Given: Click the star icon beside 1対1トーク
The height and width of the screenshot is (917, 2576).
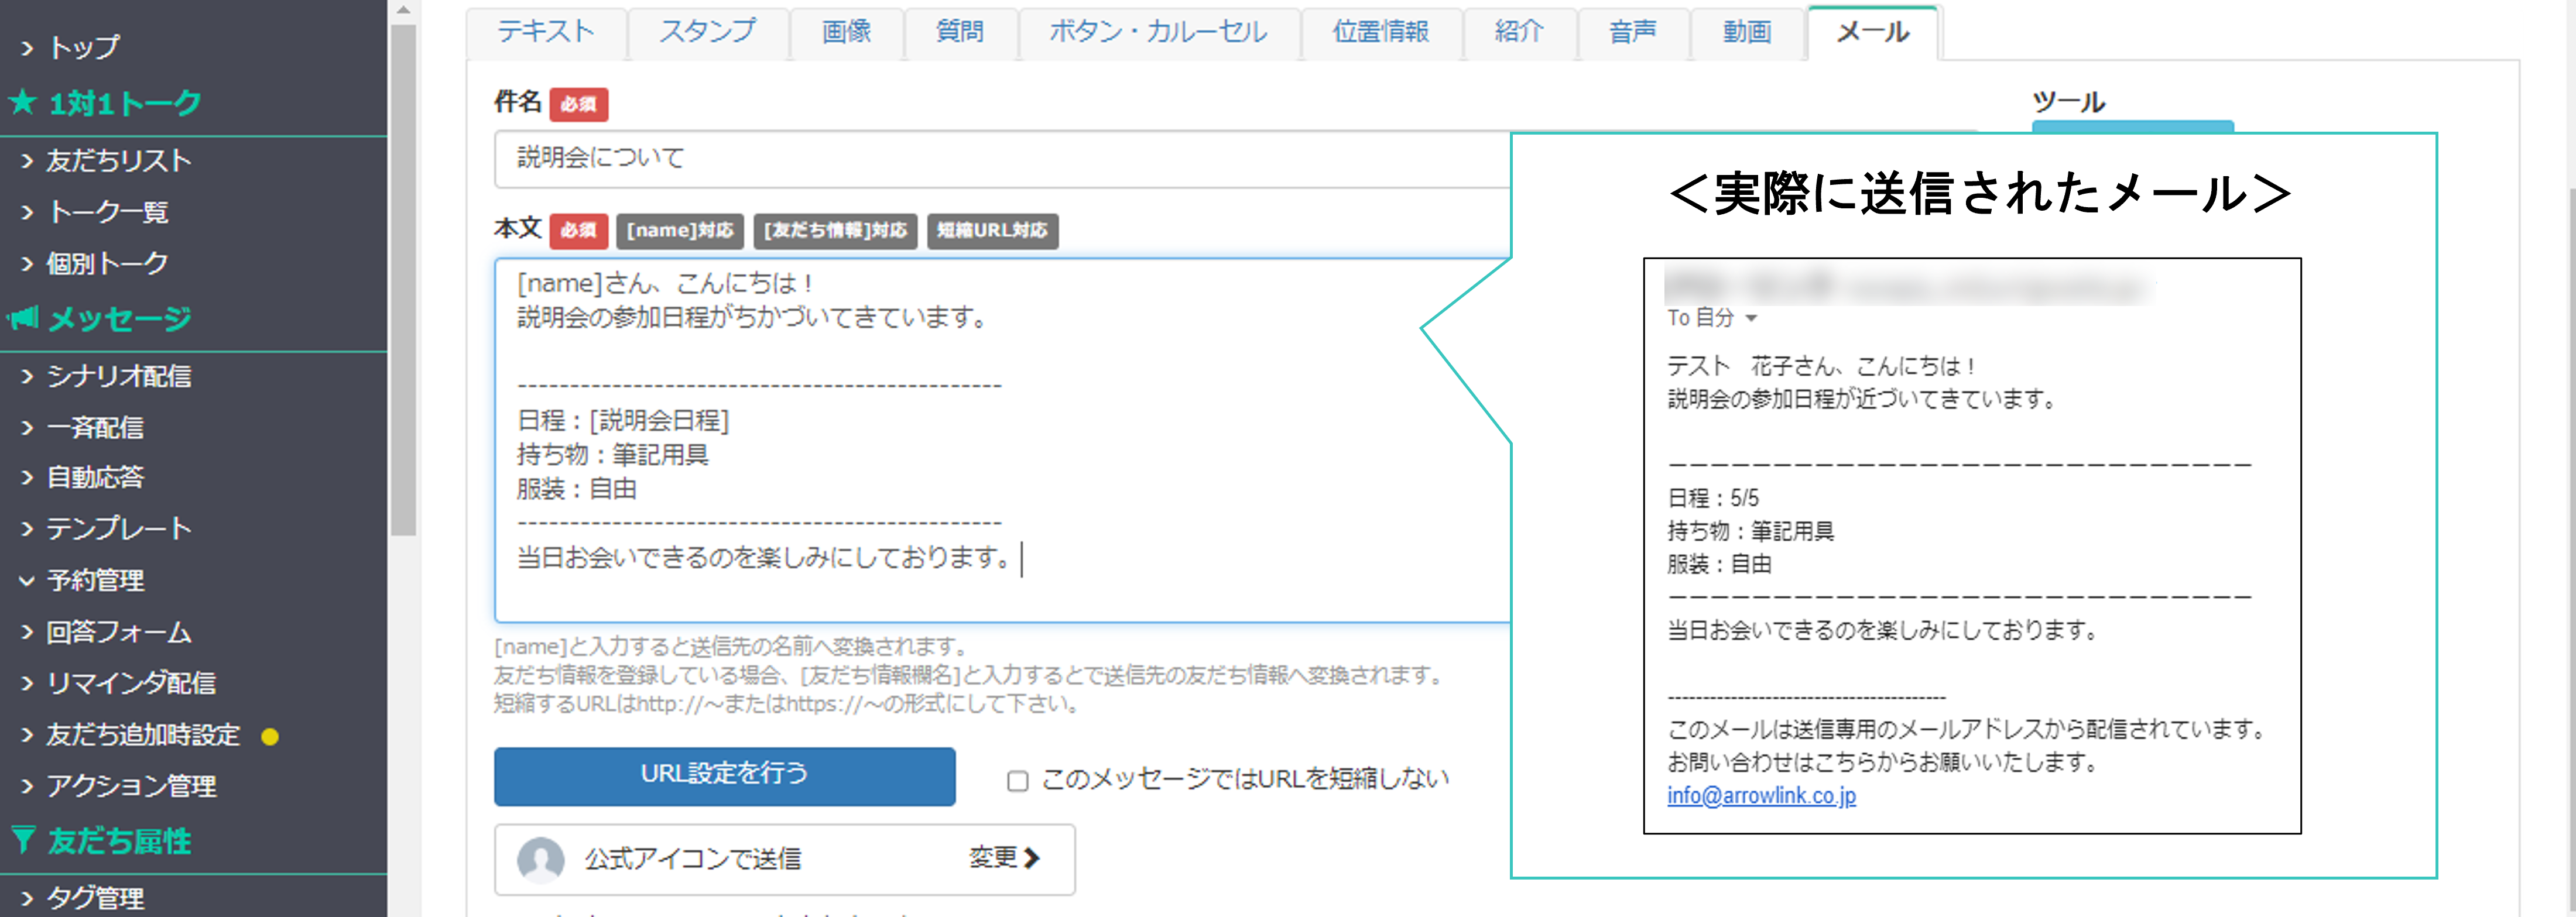Looking at the screenshot, I should [x=23, y=102].
